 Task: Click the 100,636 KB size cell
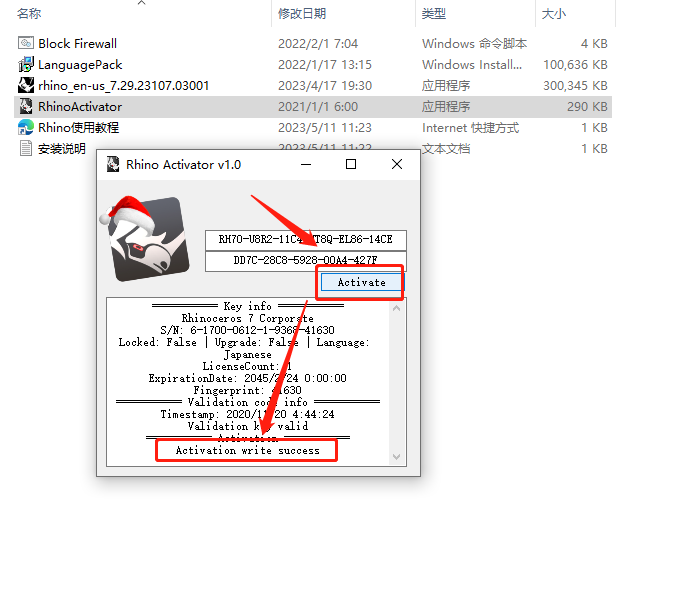click(575, 65)
